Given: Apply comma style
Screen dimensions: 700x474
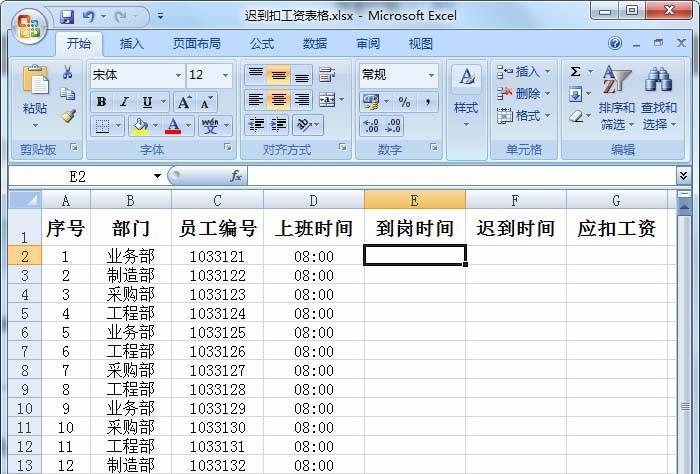Looking at the screenshot, I should 428,102.
